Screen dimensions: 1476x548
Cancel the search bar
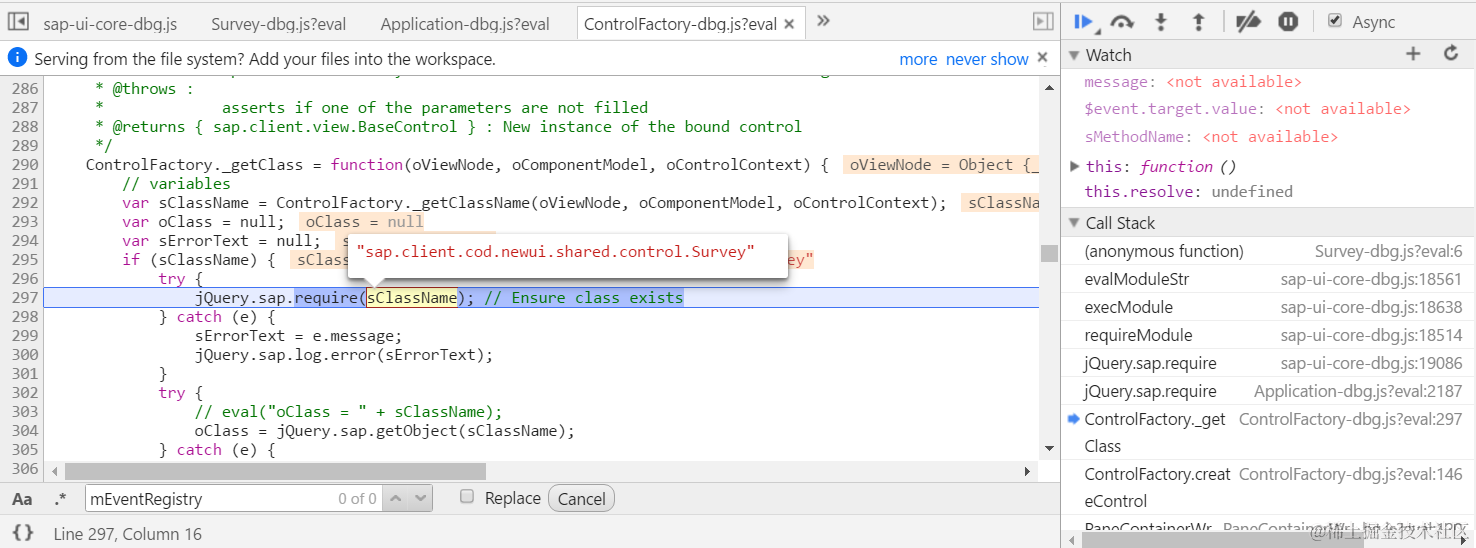coord(582,498)
